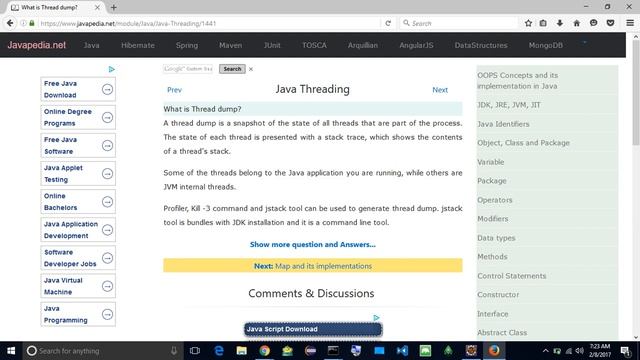Open the JUnit navbar item
640x360 pixels.
tap(272, 45)
